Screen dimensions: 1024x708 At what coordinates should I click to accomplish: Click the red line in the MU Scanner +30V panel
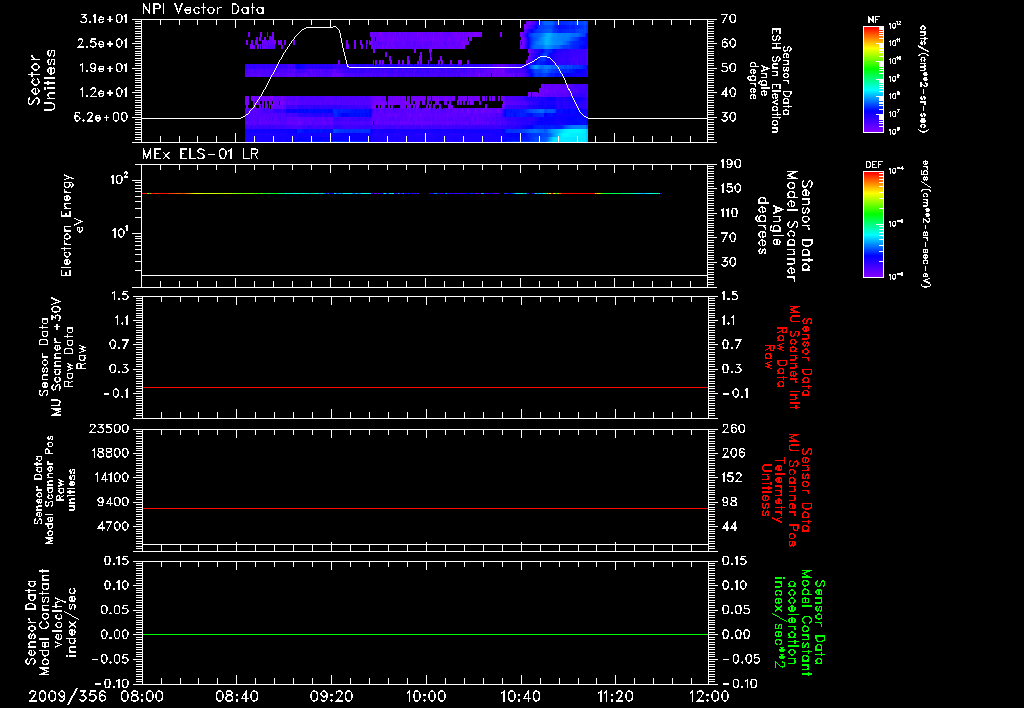coord(425,387)
